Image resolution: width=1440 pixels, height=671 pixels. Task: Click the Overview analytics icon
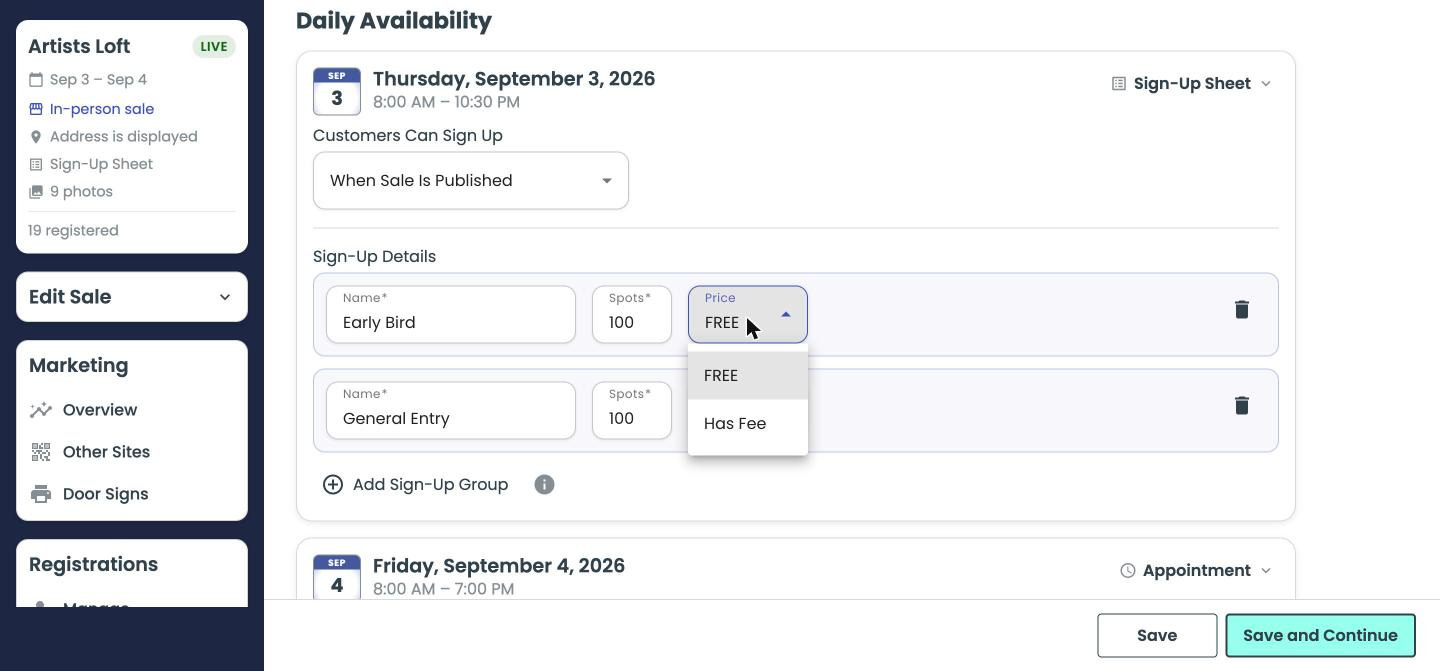pos(41,410)
